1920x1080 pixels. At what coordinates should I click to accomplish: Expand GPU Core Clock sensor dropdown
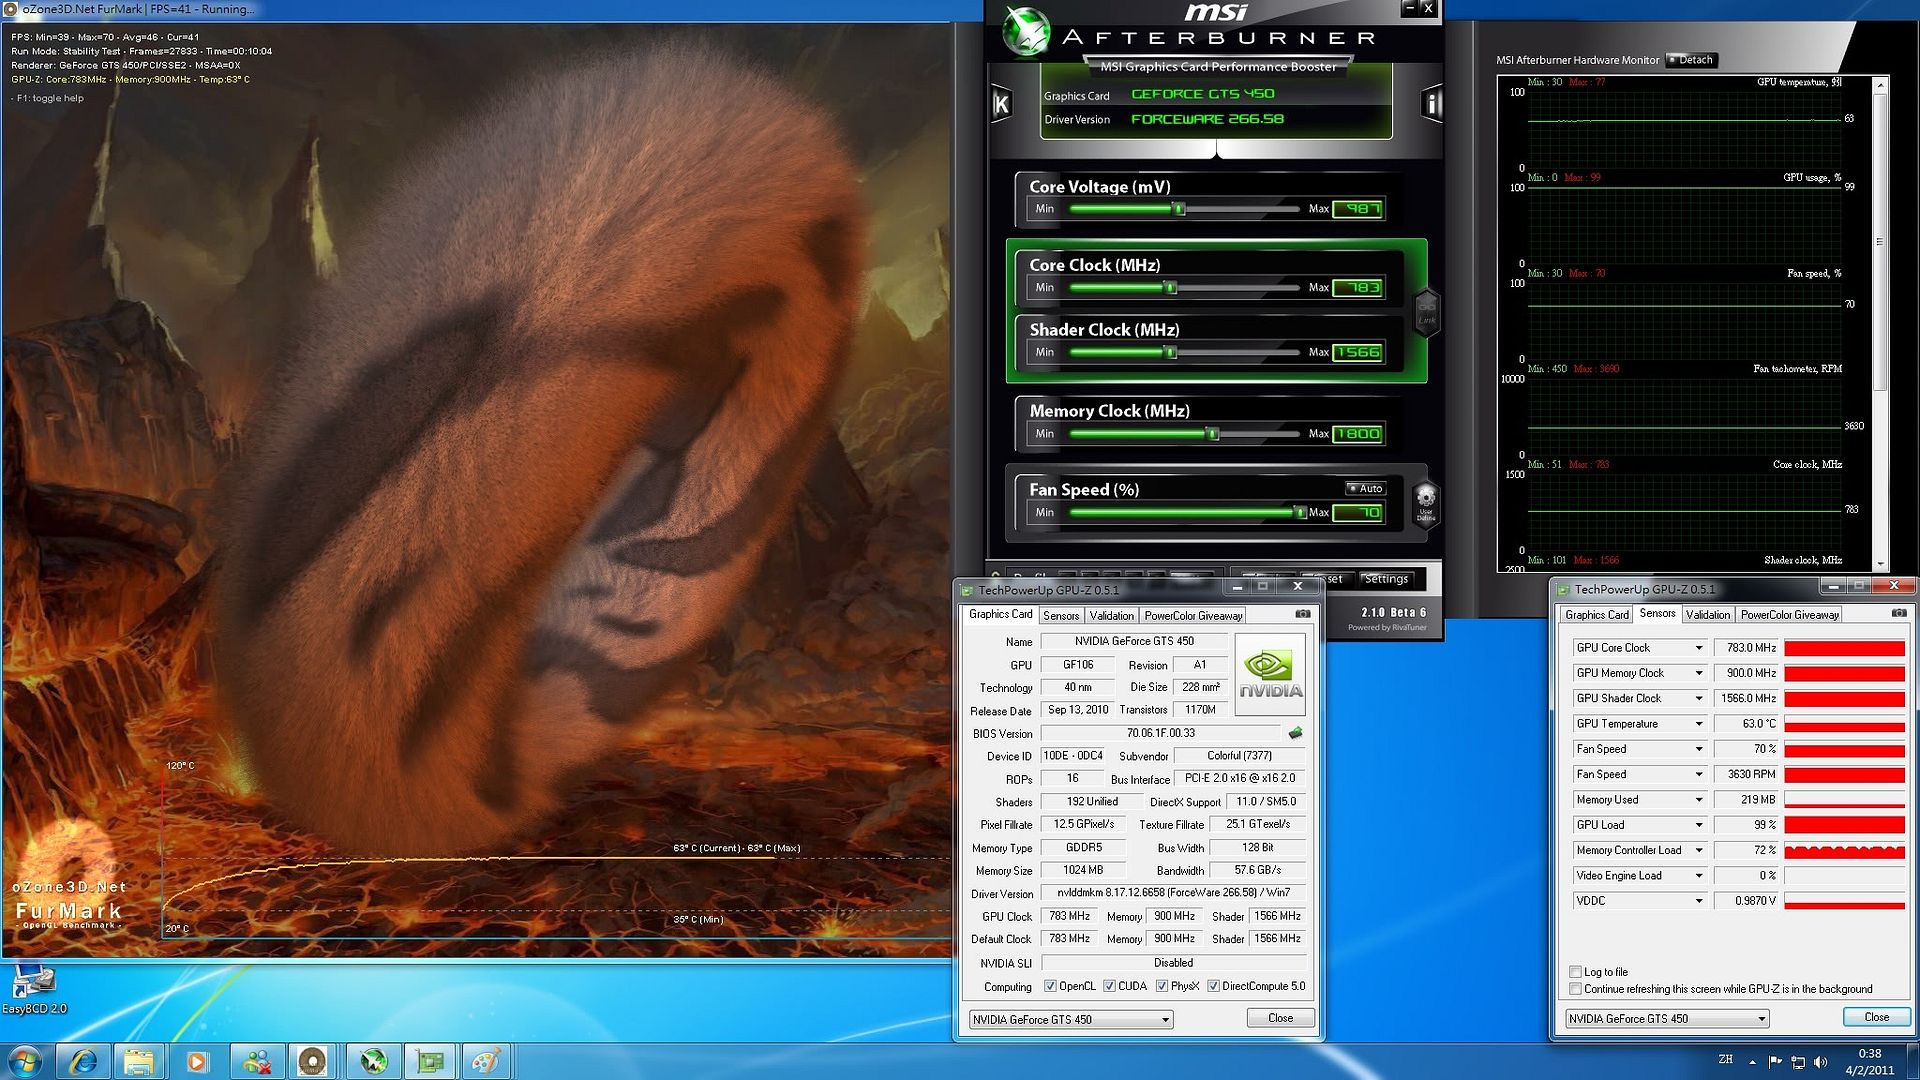(1698, 648)
